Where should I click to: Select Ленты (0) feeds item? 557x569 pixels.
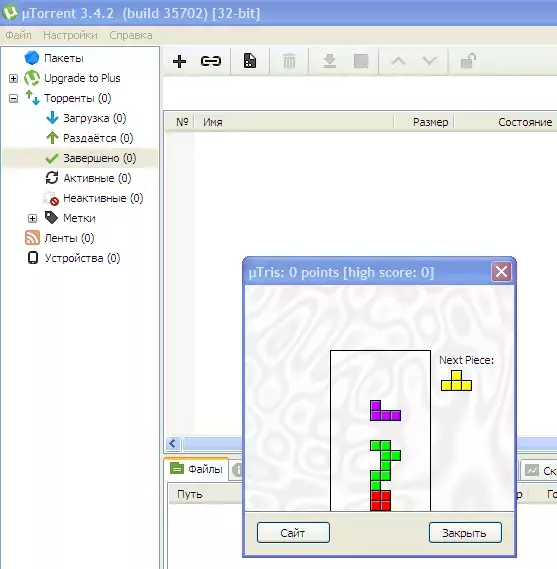coord(69,238)
